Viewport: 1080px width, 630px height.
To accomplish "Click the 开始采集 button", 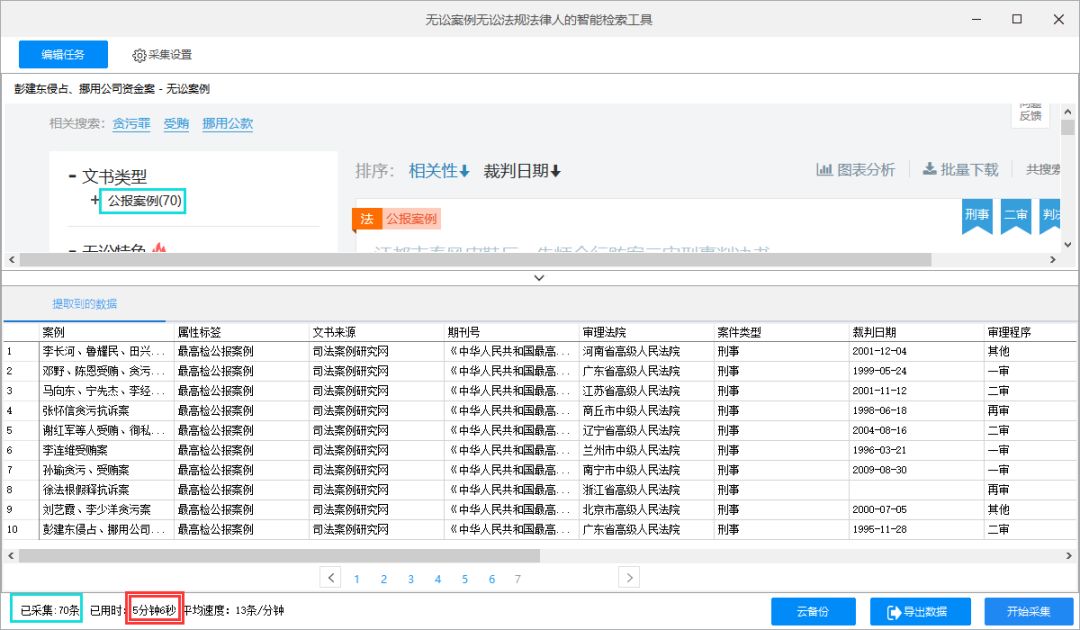I will 1028,611.
